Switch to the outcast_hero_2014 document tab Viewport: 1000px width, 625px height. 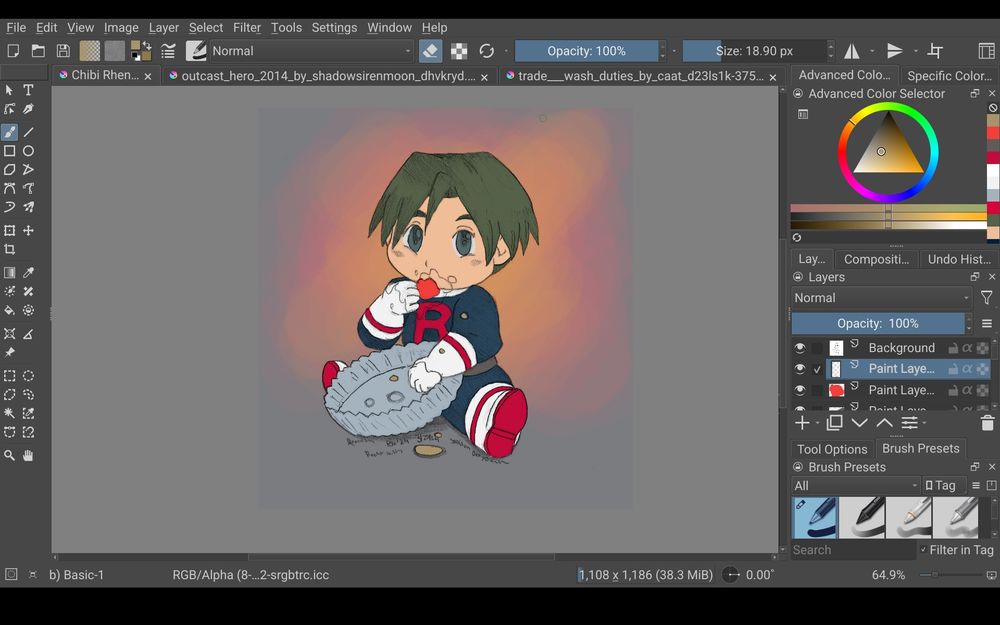pos(328,76)
